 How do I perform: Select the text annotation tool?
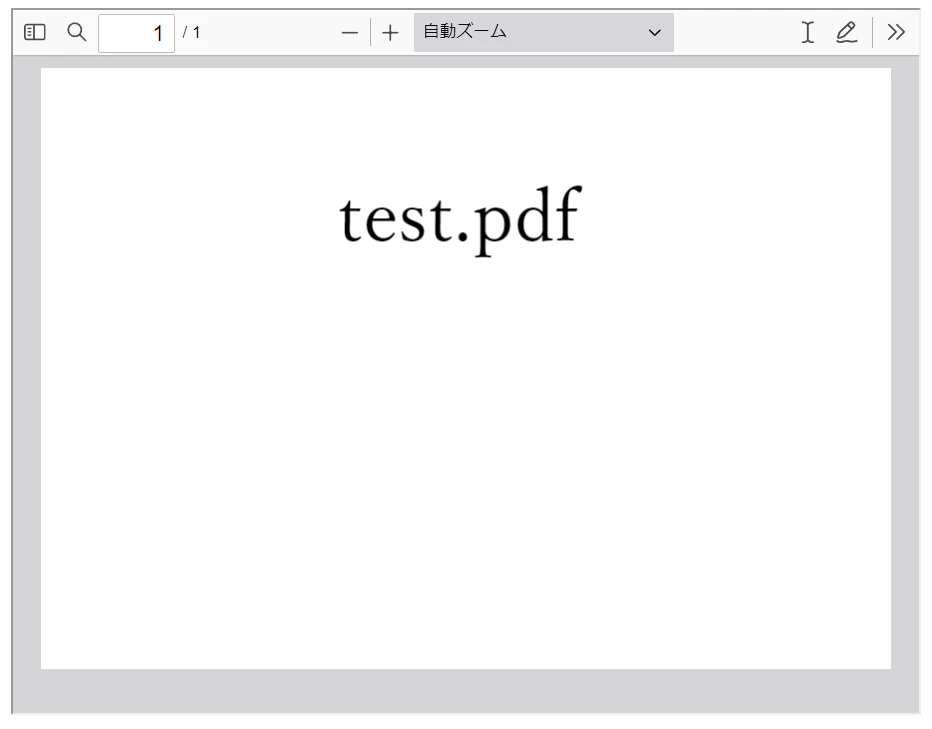pyautogui.click(x=807, y=32)
